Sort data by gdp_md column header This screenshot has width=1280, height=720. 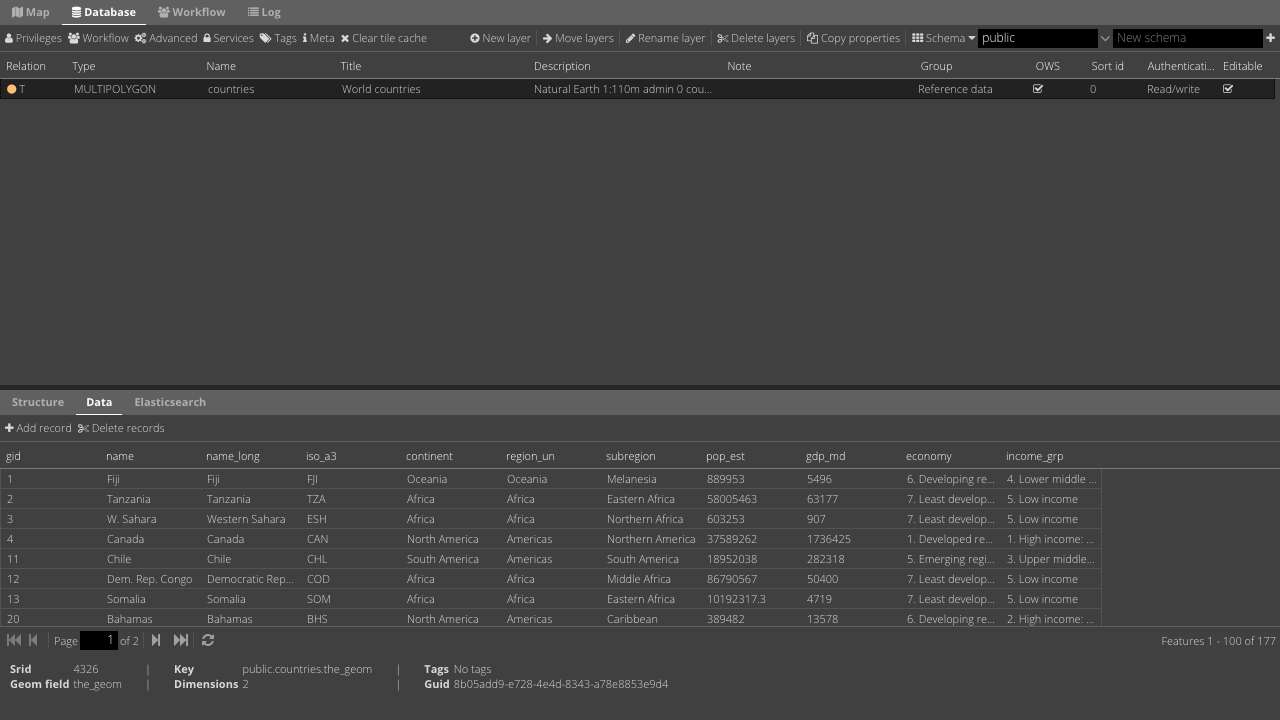[x=825, y=456]
